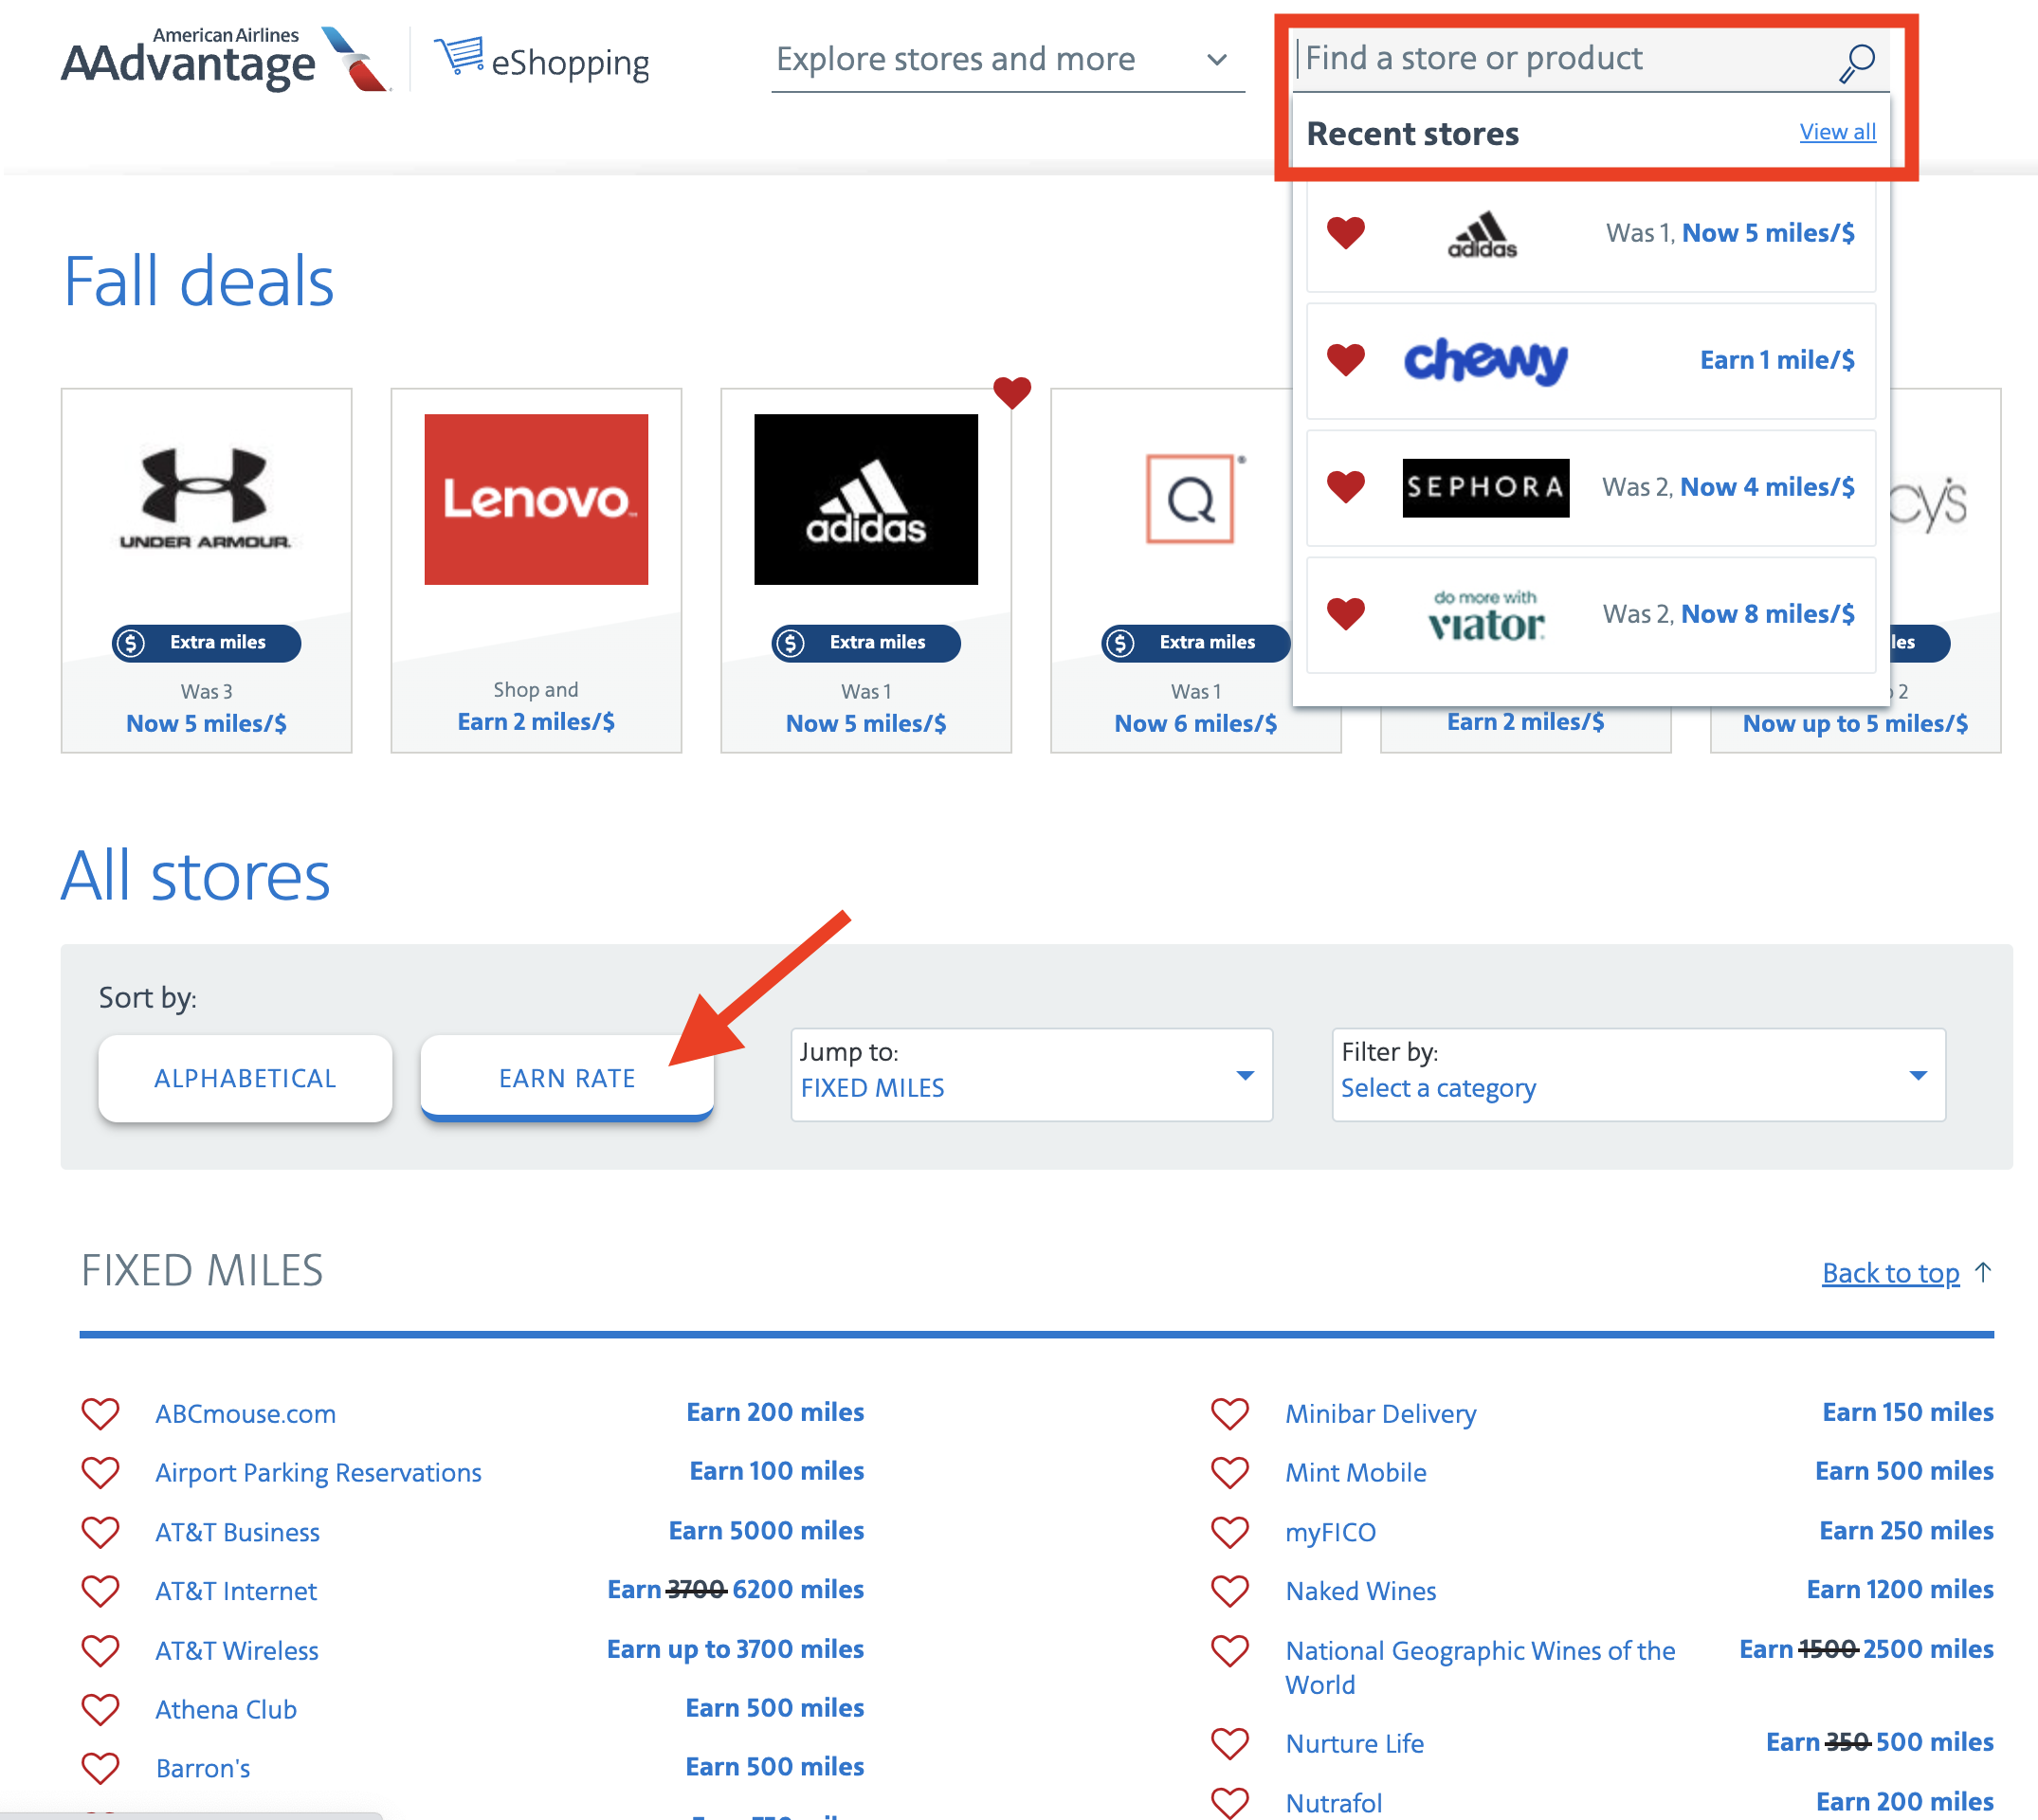
Task: Favorite AT&T Internet heart icon
Action: tap(100, 1591)
